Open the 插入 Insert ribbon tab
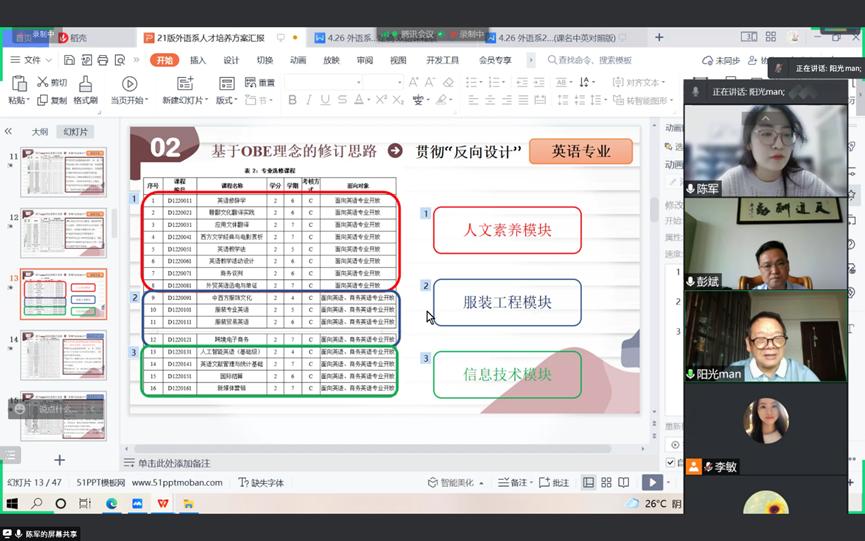 198,60
